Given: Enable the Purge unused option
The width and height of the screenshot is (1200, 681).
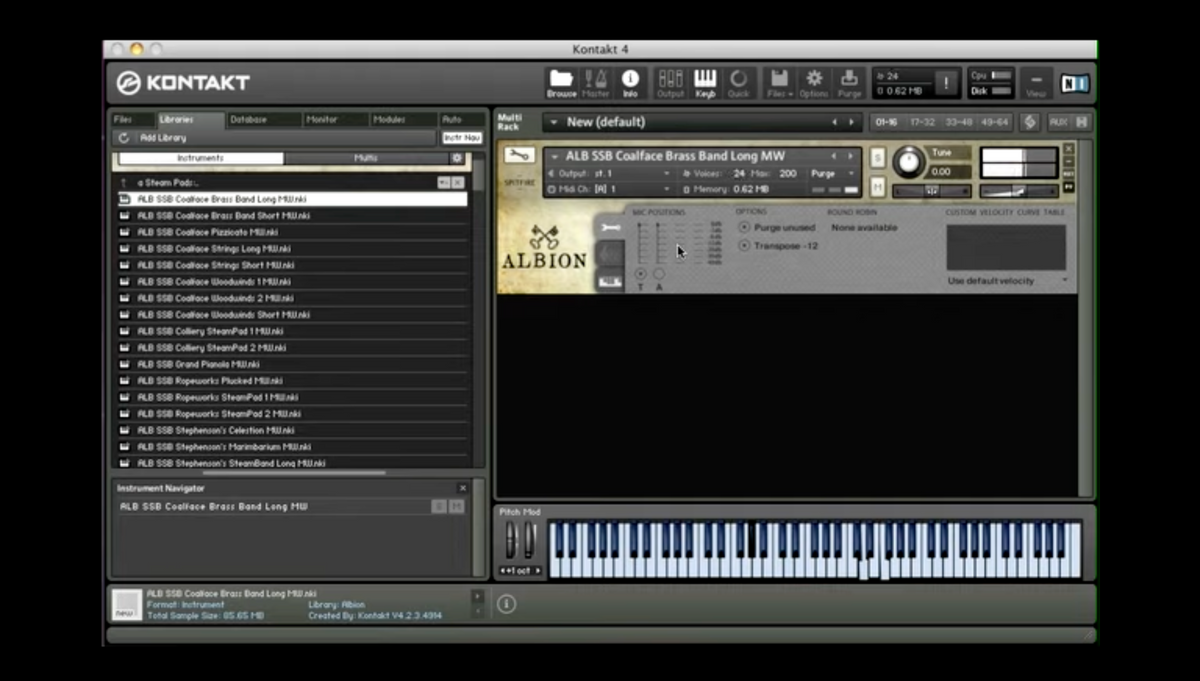Looking at the screenshot, I should pyautogui.click(x=744, y=228).
